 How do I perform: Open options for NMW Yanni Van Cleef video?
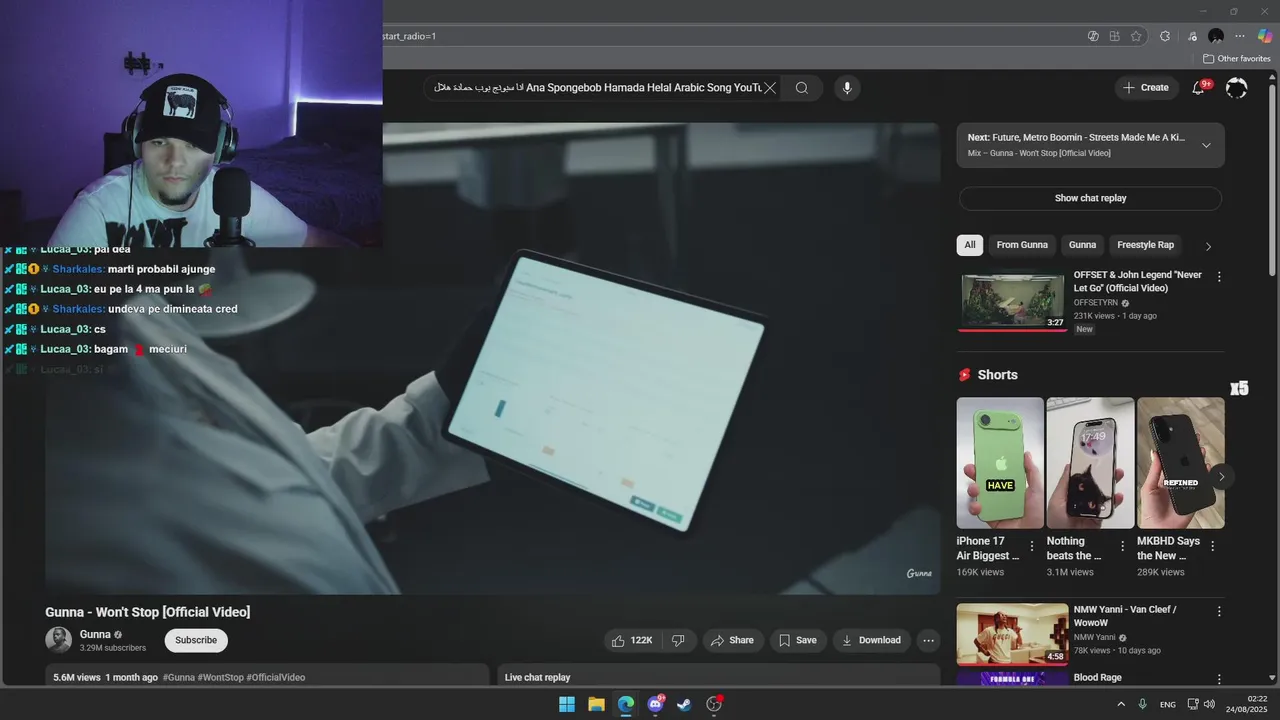1218,611
